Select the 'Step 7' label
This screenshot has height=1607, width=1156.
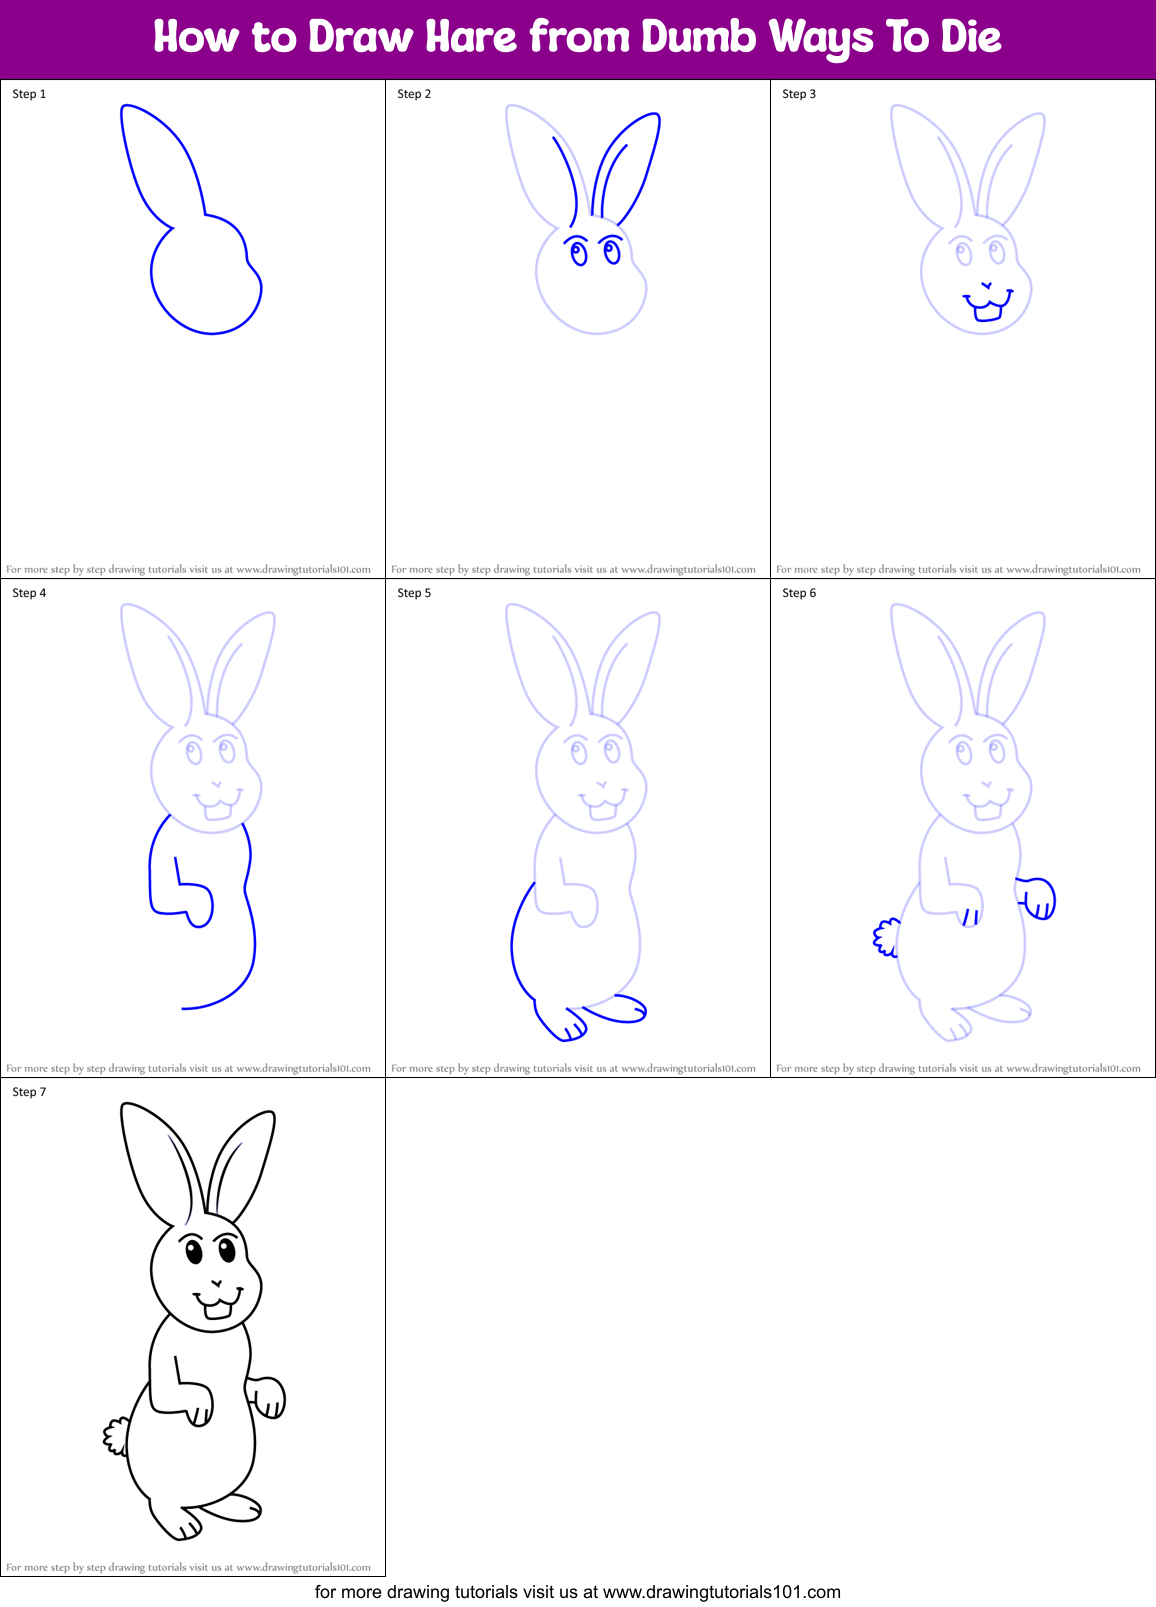(x=29, y=1092)
